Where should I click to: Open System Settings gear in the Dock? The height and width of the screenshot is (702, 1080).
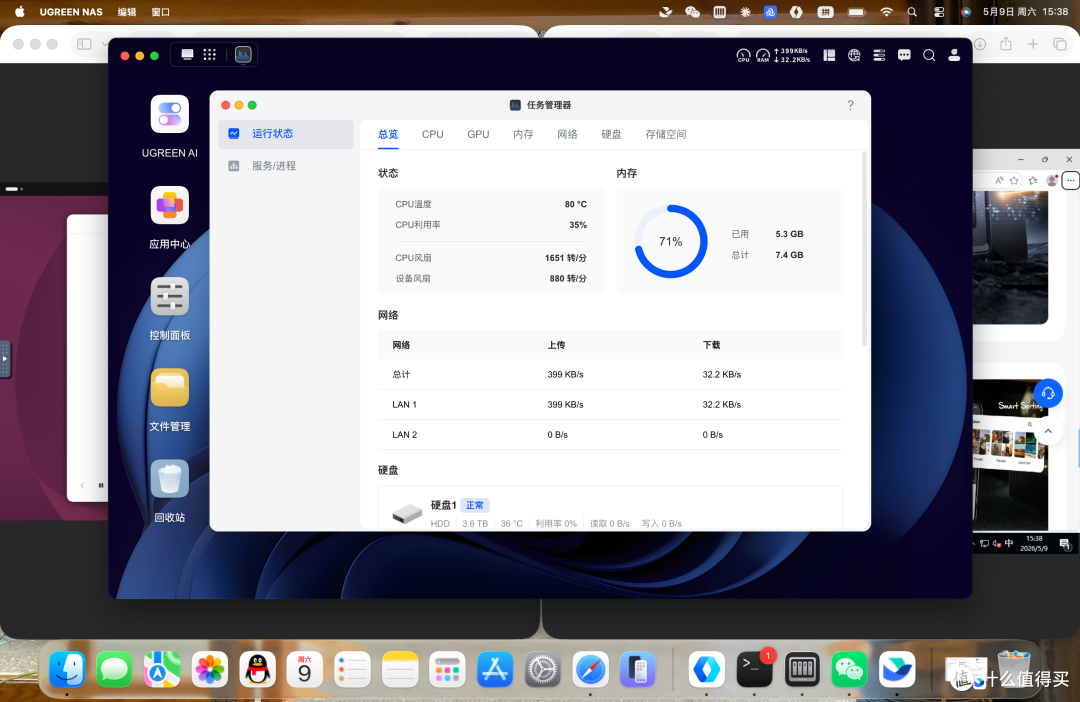[543, 669]
